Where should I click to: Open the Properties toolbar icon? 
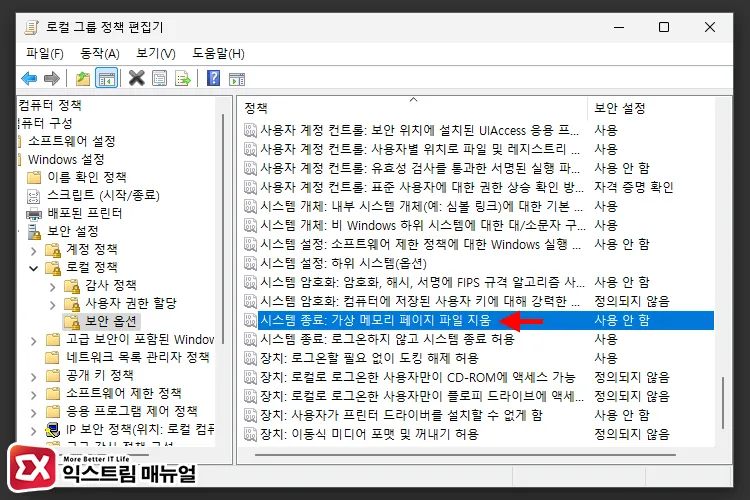point(159,78)
